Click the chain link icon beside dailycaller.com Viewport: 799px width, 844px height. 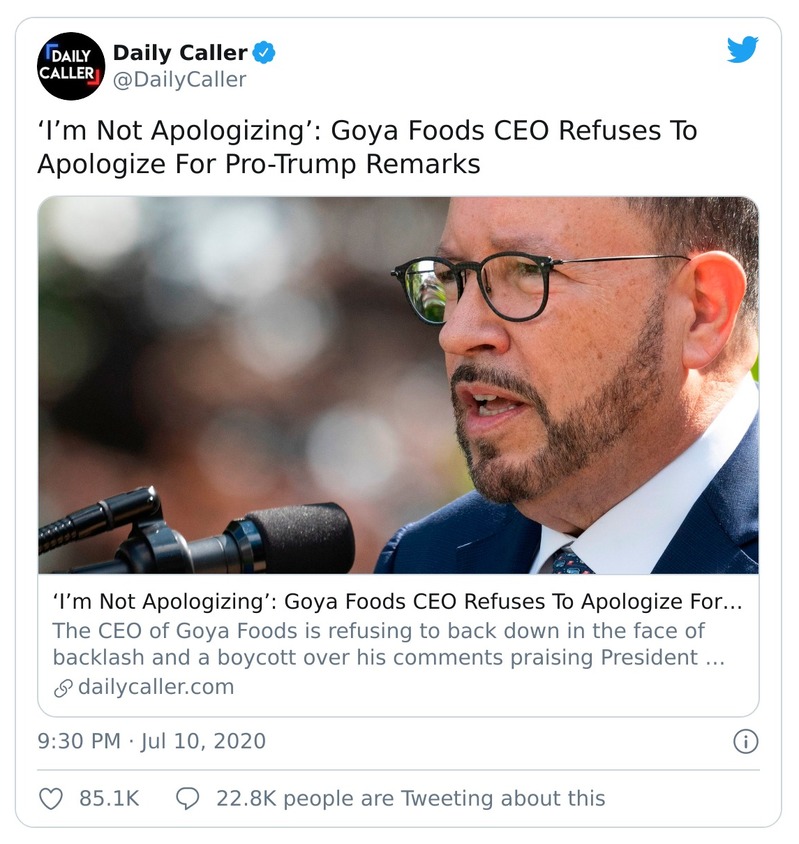pos(61,687)
